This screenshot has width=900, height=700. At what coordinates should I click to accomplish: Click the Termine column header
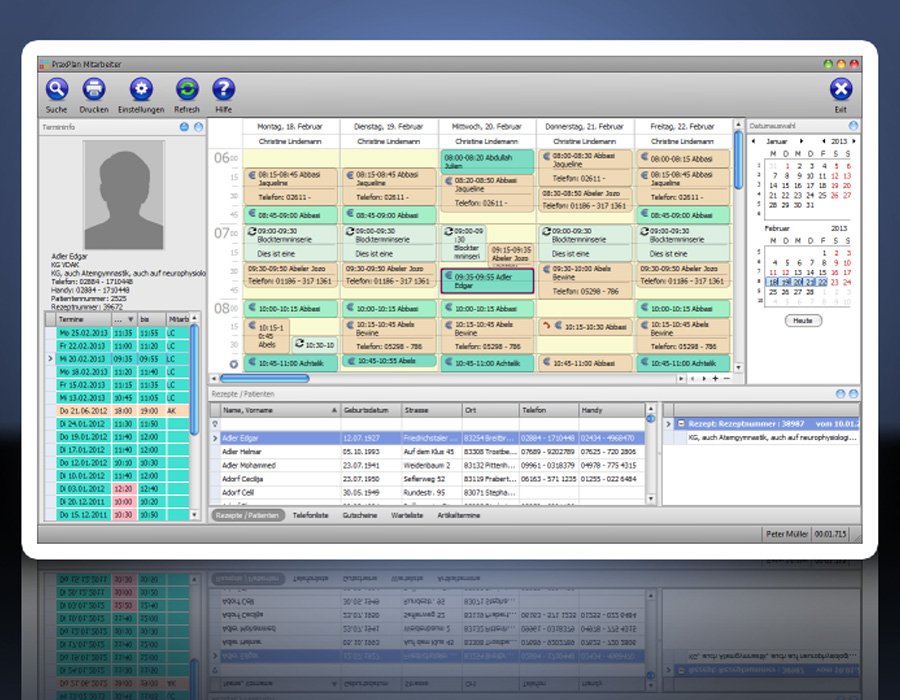[84, 319]
